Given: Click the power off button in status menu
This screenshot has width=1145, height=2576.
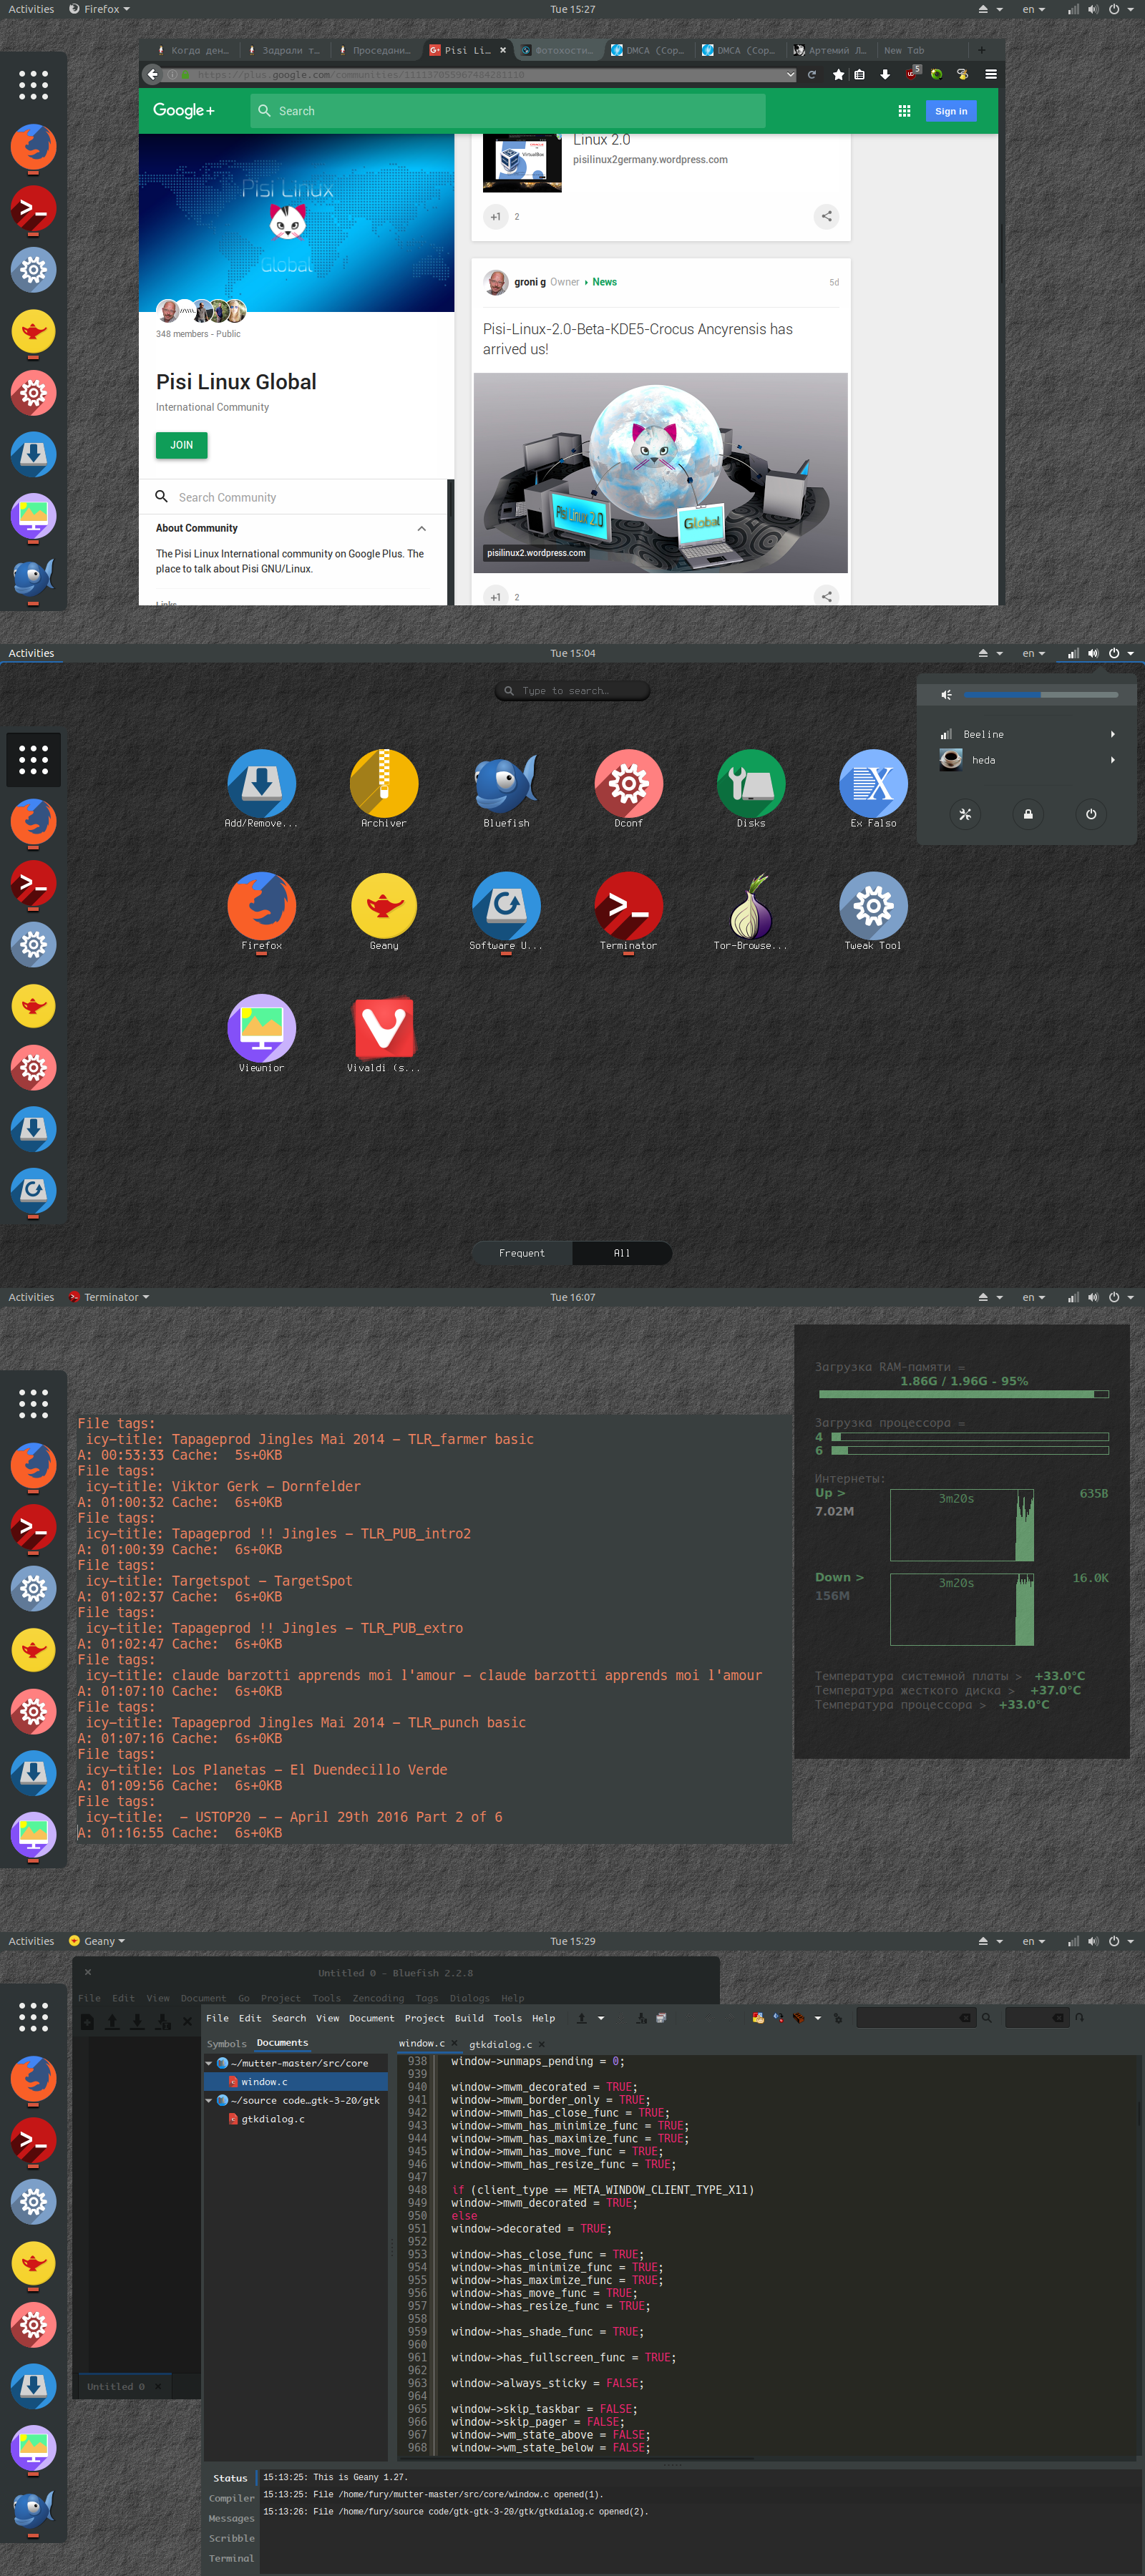Looking at the screenshot, I should 1091,814.
